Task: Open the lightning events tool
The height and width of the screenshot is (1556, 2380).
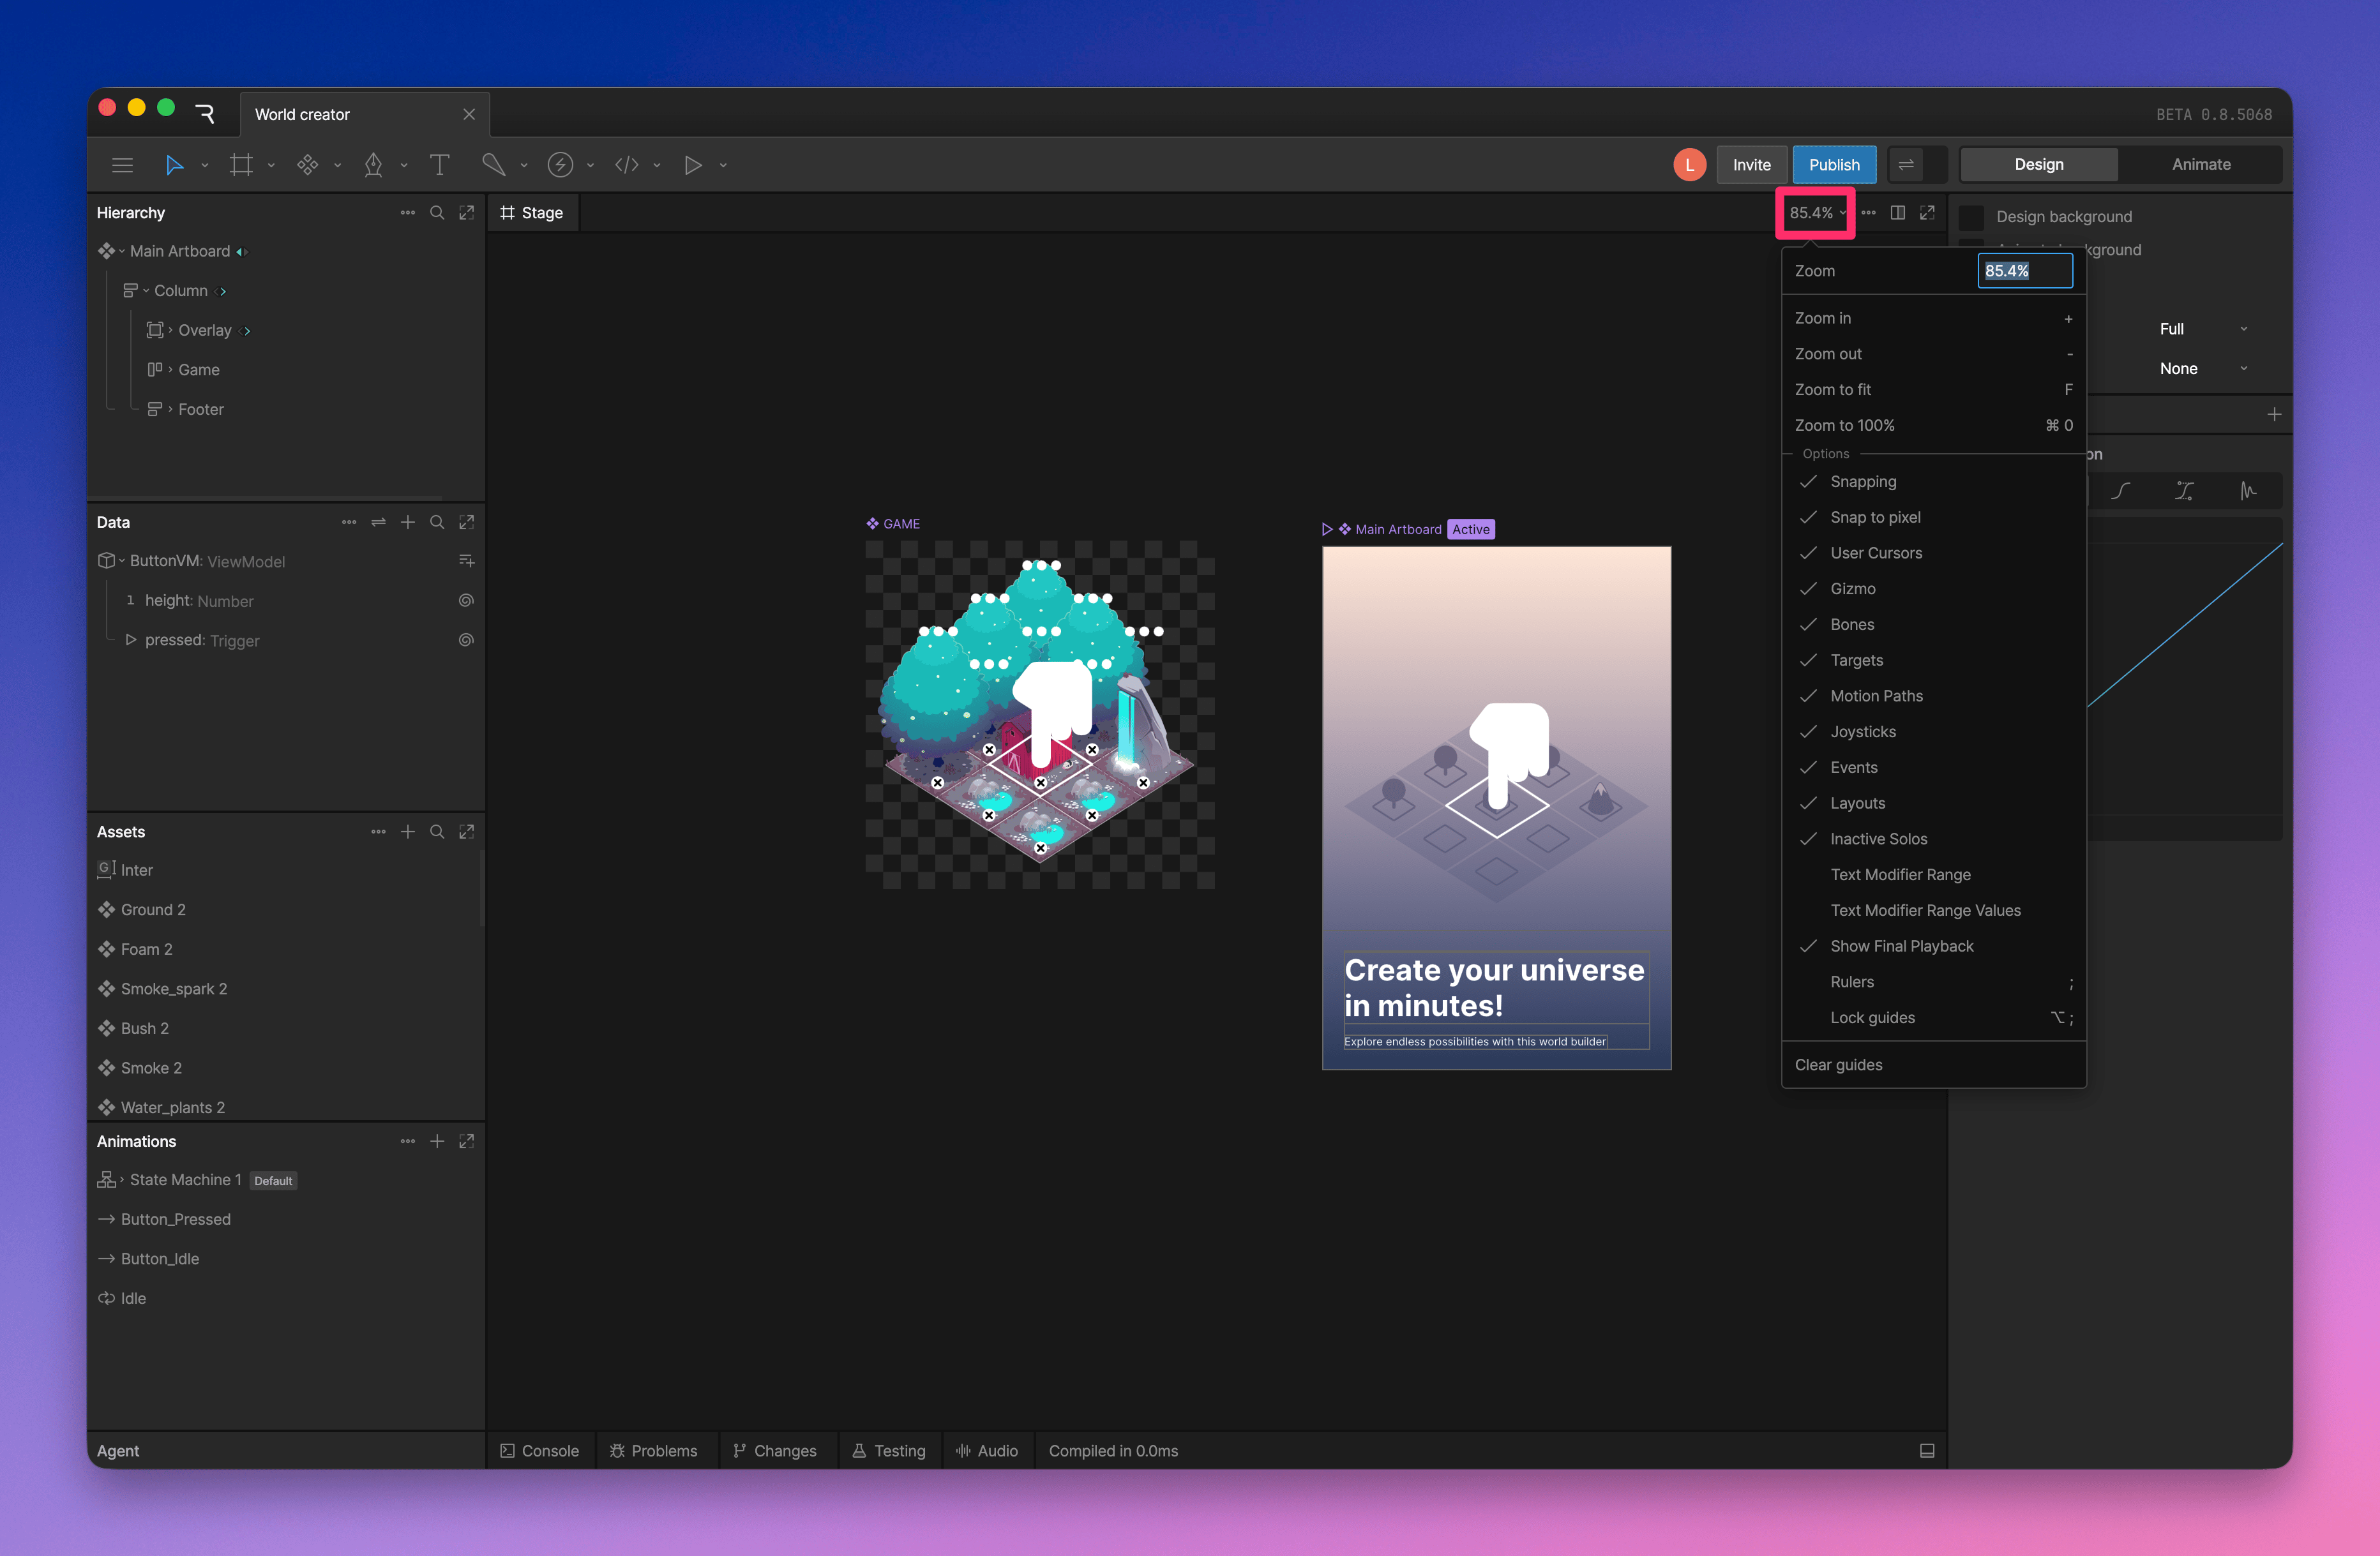Action: 560,165
